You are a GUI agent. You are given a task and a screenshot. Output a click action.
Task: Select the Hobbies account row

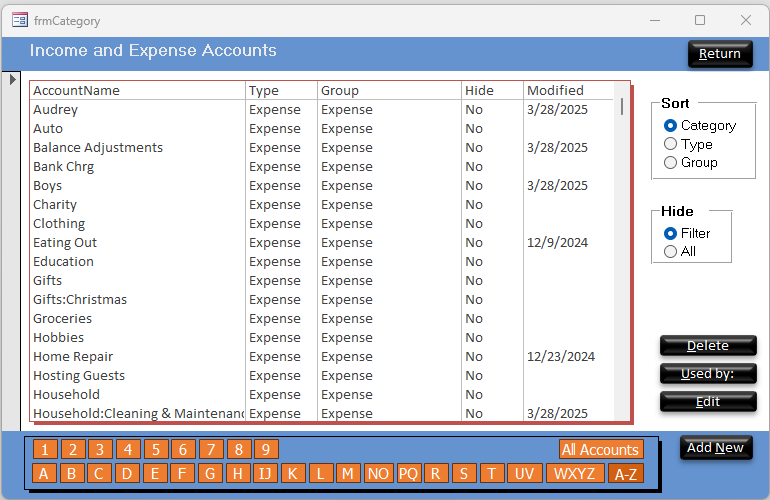(322, 337)
